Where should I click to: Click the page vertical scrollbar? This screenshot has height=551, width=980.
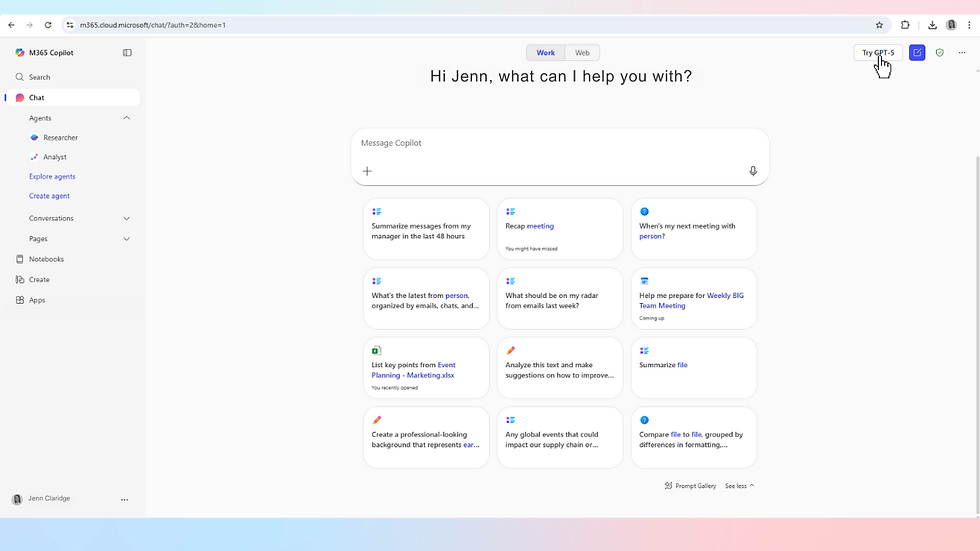(978, 335)
